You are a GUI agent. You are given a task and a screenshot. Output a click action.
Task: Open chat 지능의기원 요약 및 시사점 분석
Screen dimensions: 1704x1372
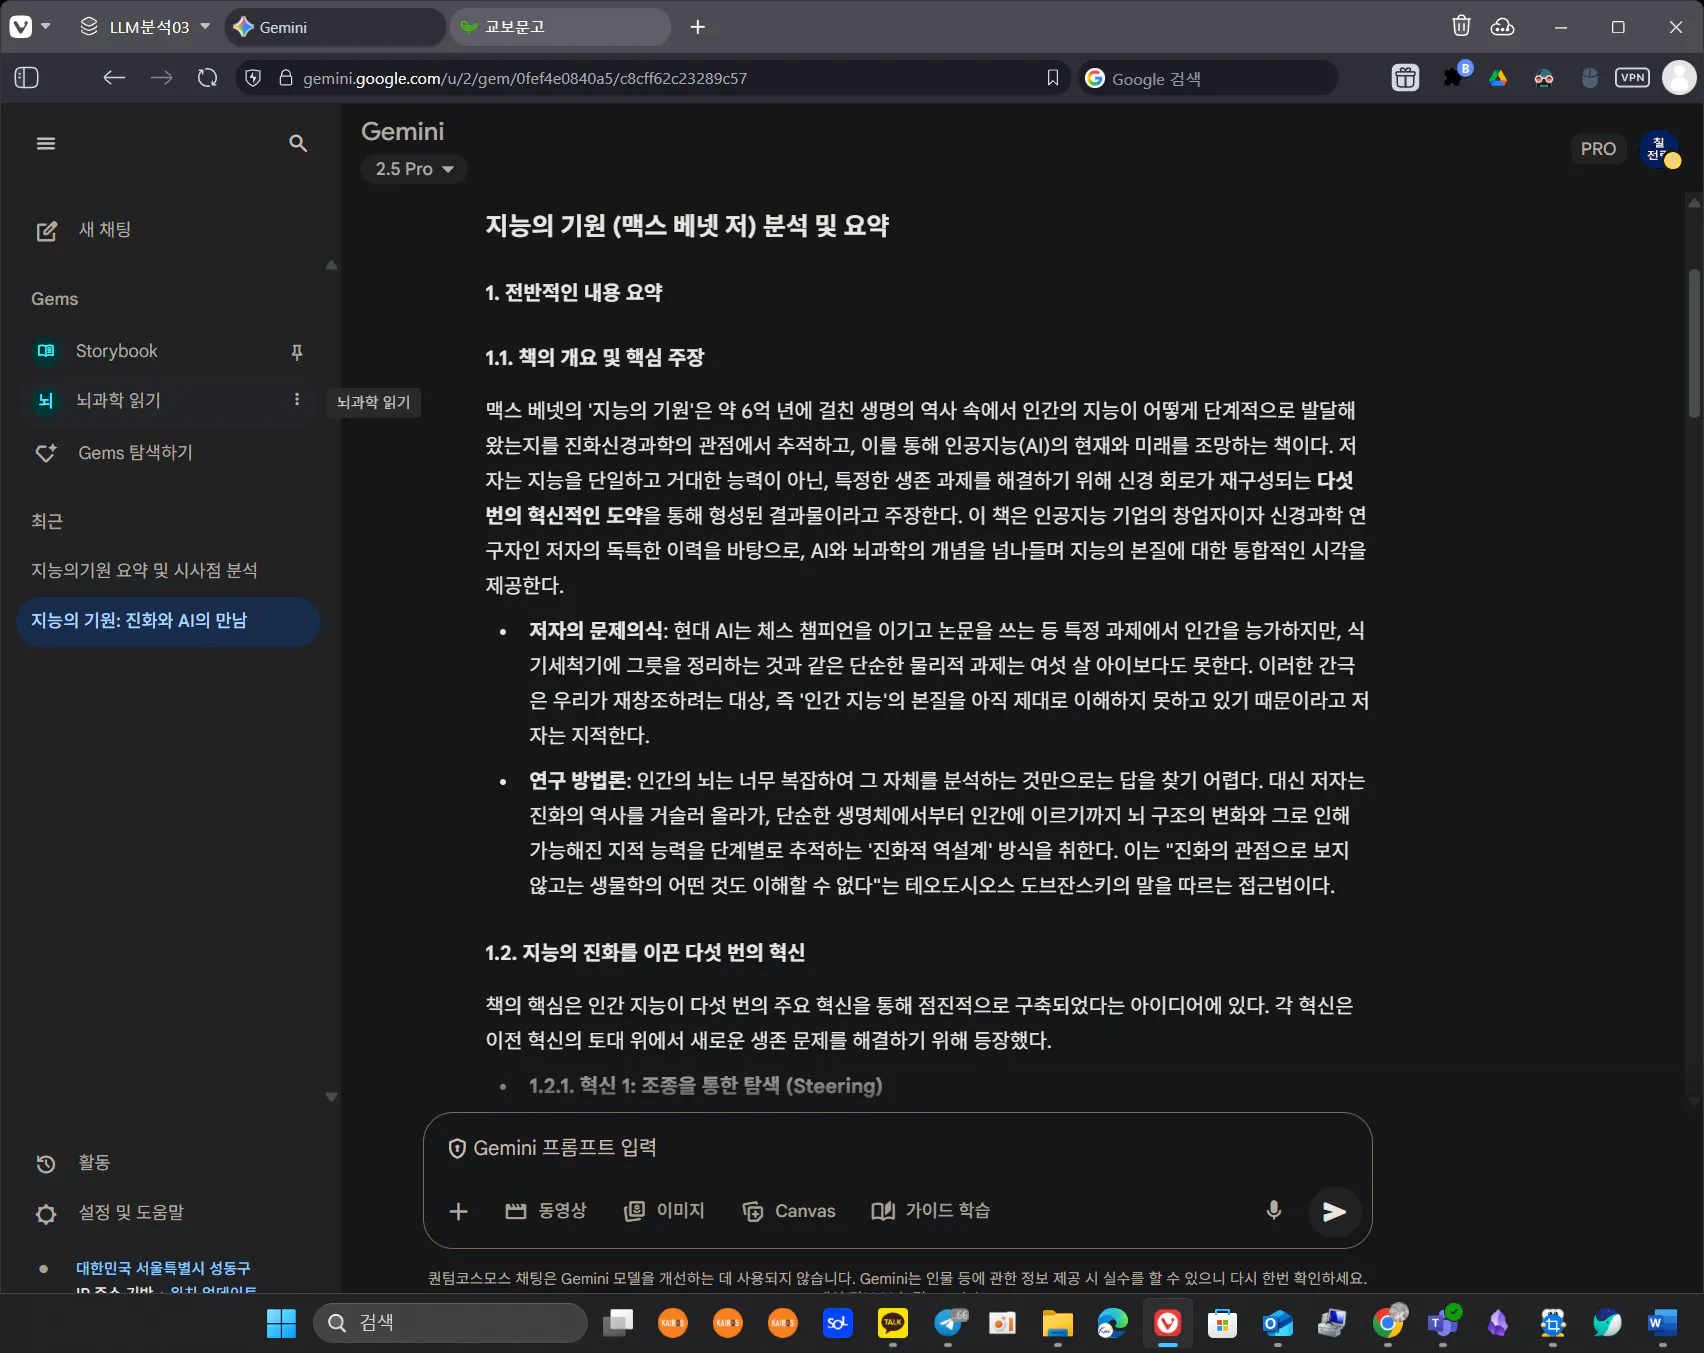[144, 570]
